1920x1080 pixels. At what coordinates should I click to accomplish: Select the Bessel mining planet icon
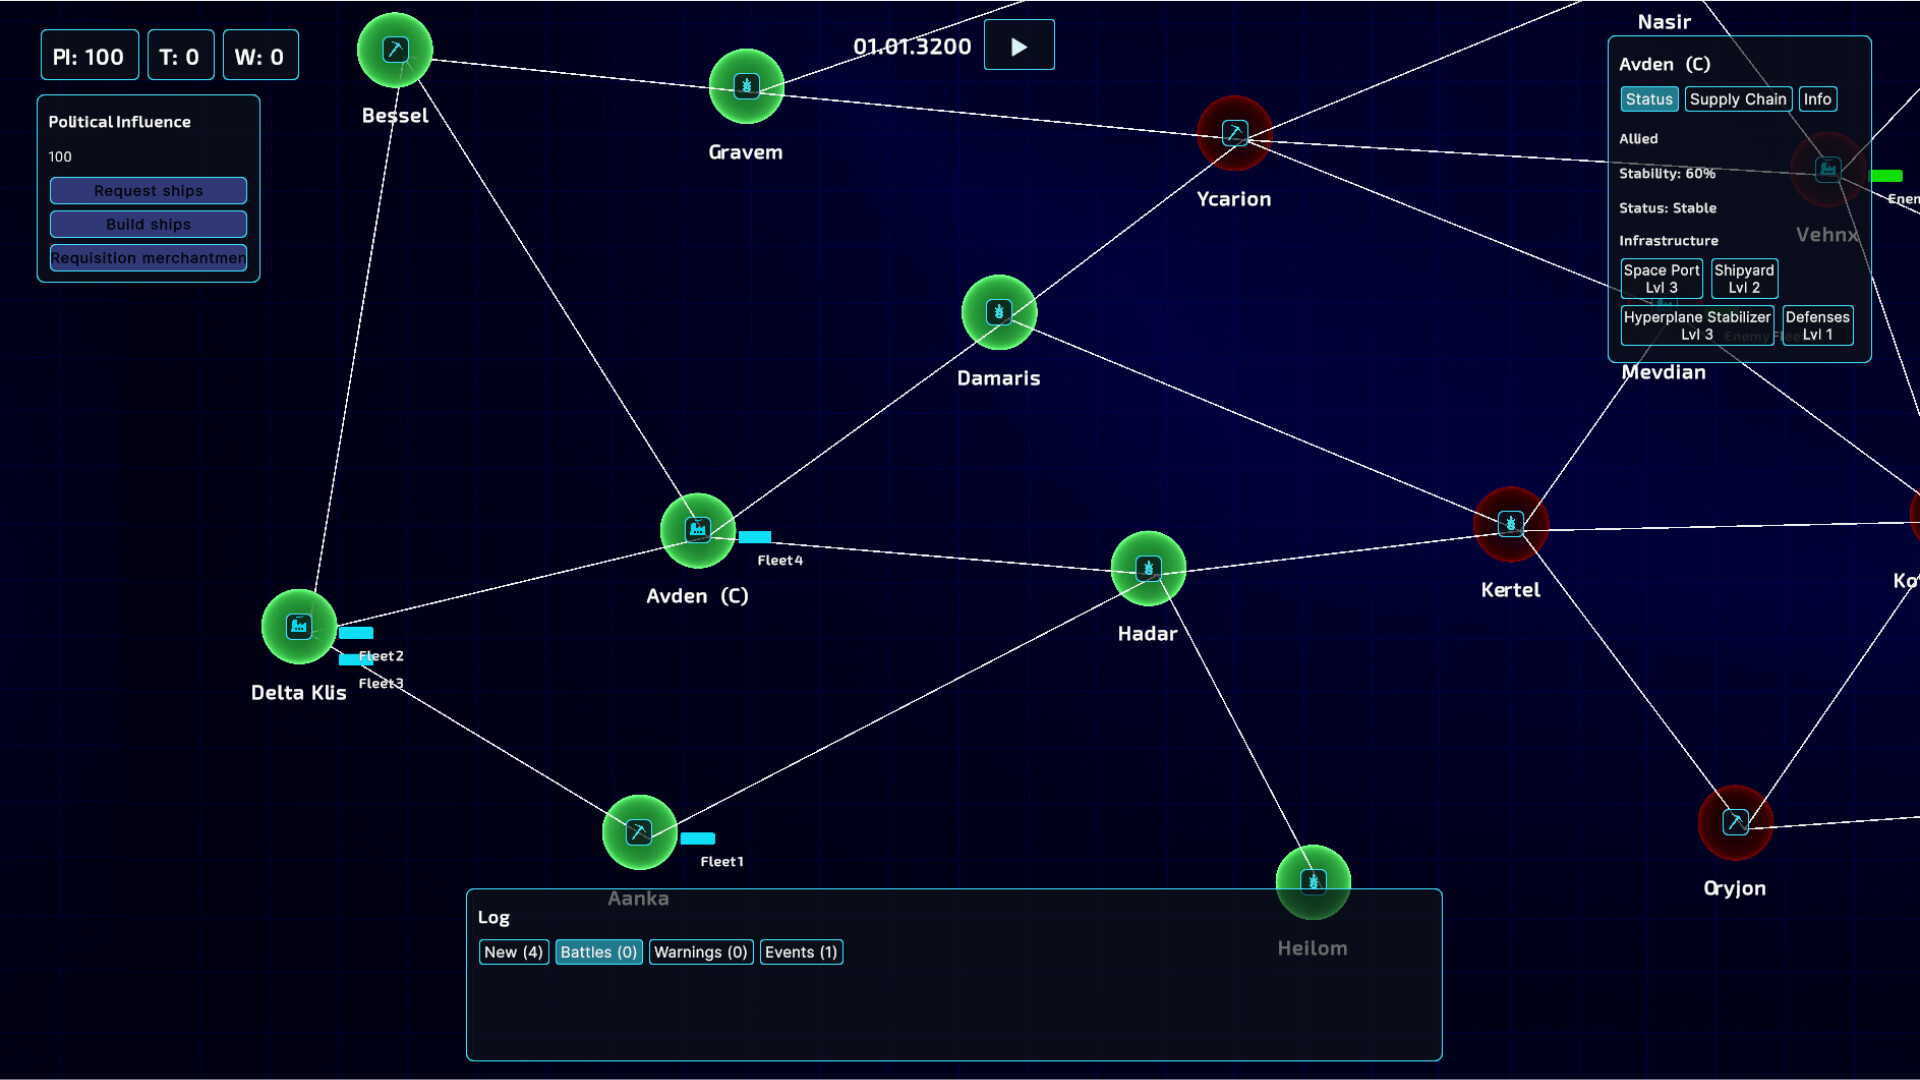(395, 50)
